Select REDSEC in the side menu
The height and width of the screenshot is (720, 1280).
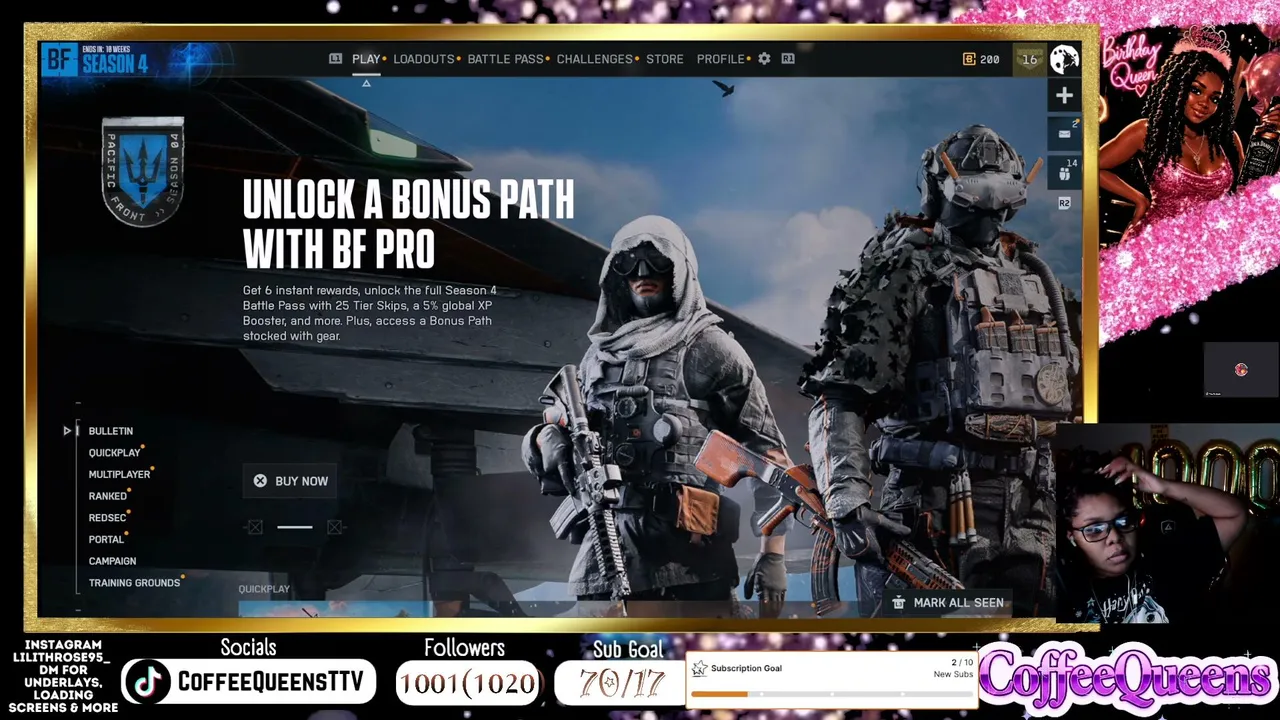tap(108, 518)
